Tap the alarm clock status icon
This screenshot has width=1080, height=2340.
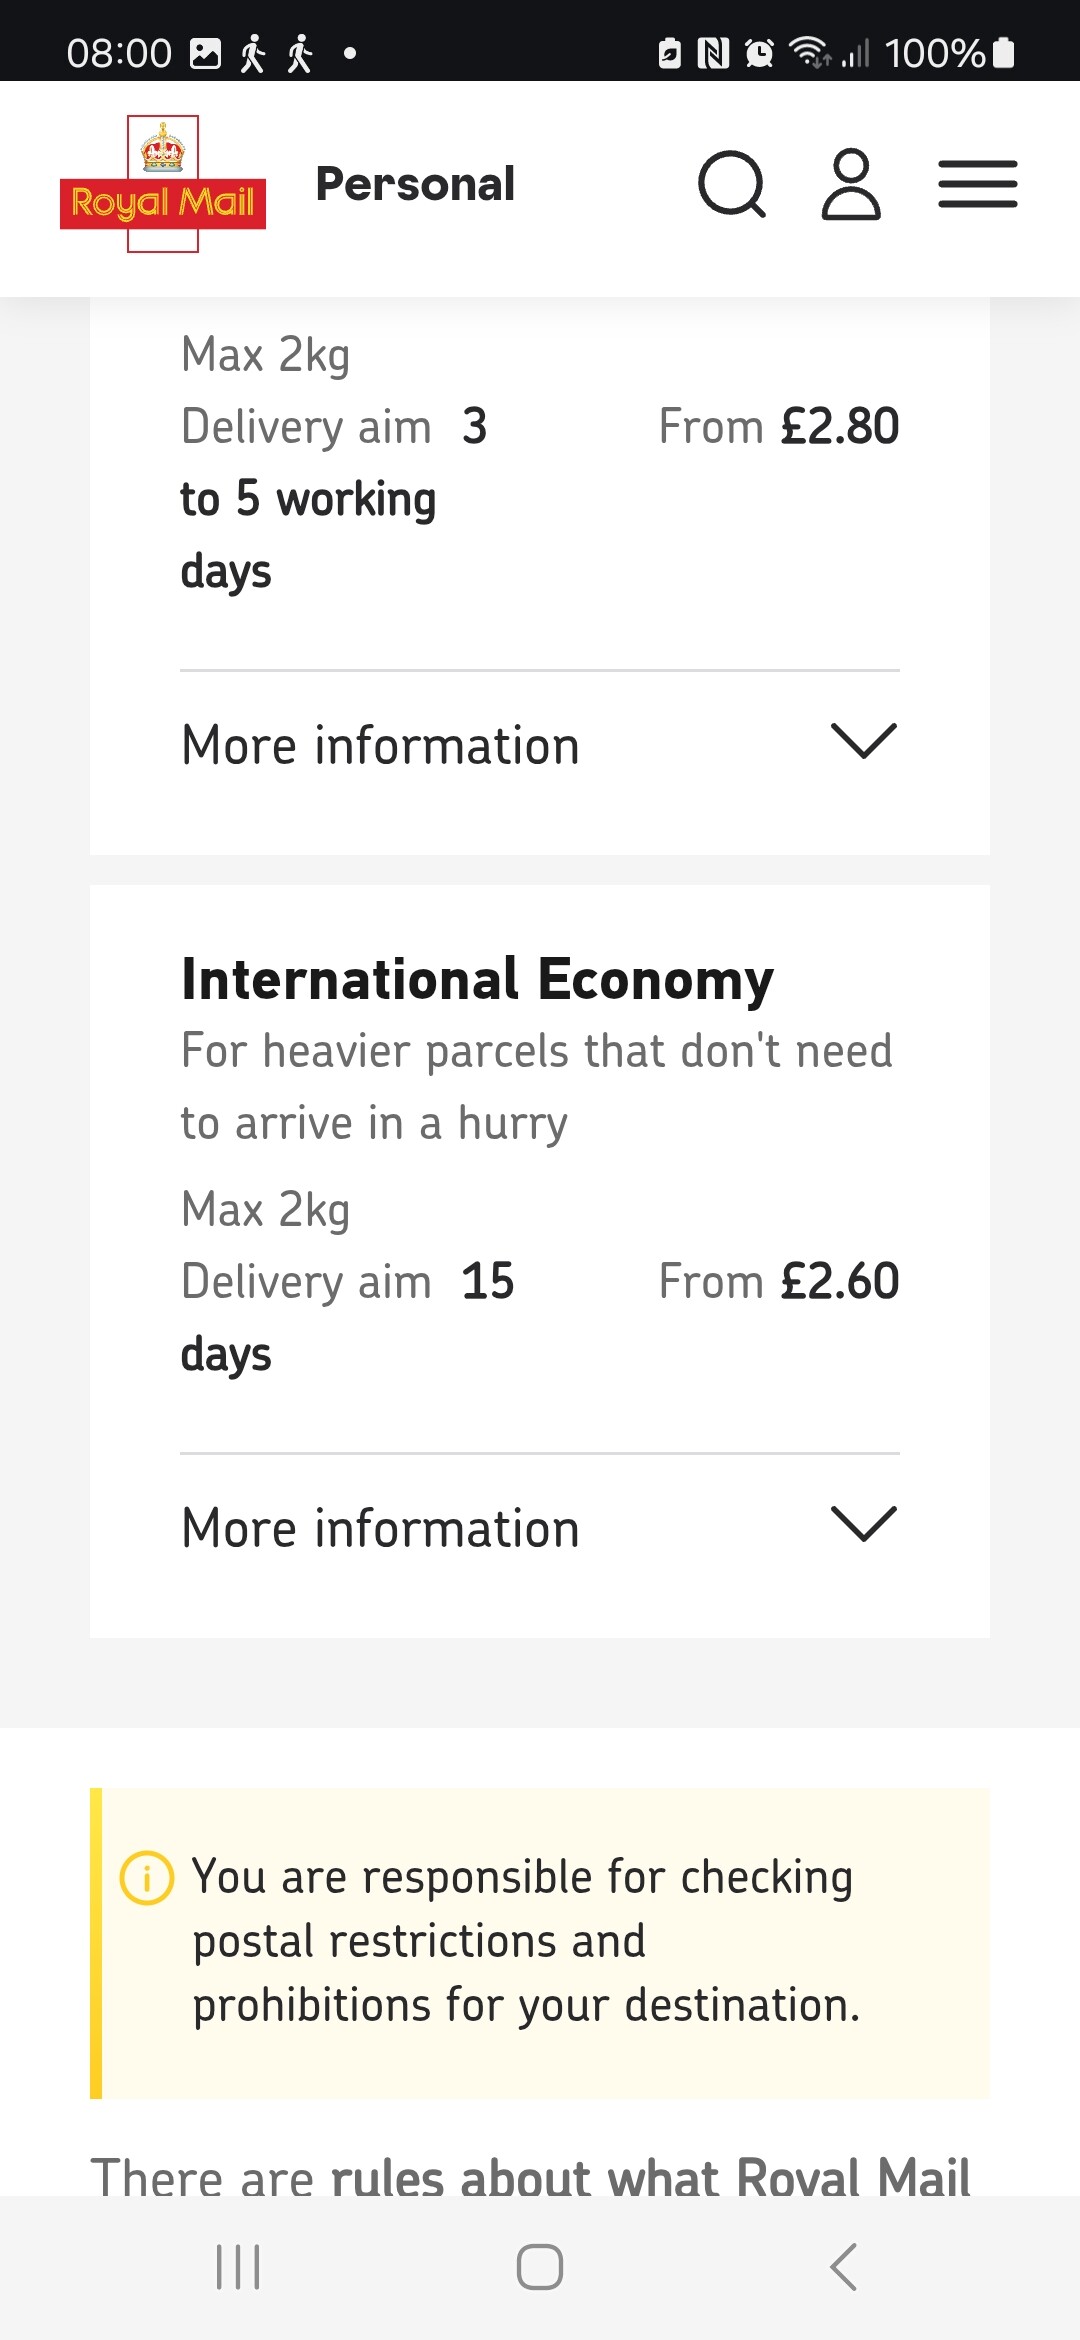pyautogui.click(x=760, y=53)
